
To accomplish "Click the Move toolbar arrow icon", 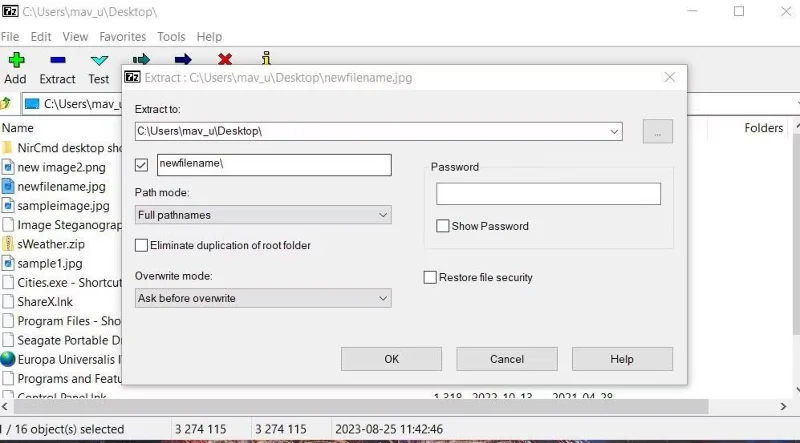I will pyautogui.click(x=183, y=60).
